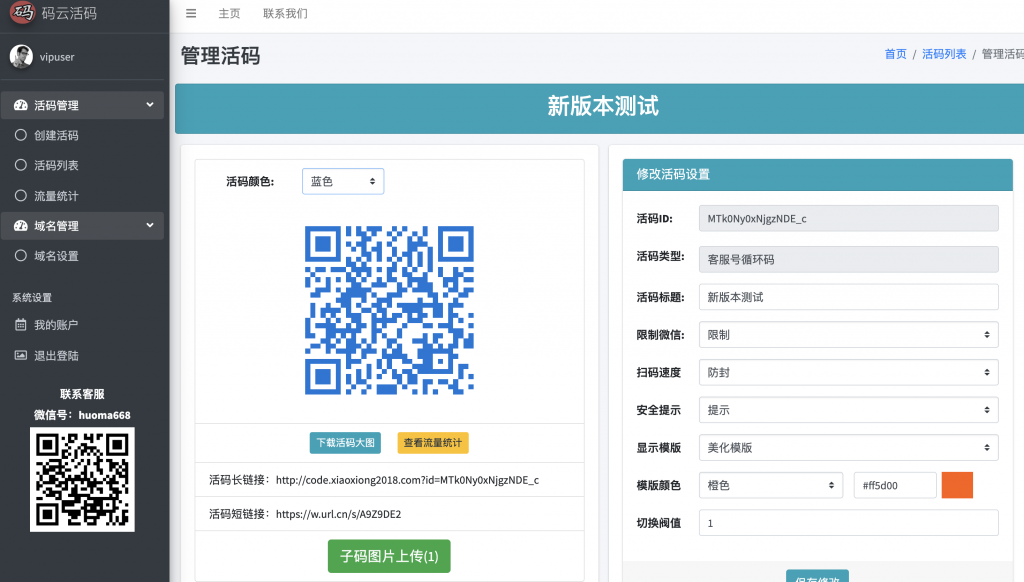Collapse the 活码管理 menu chevron
Screen dimensions: 1024x582
[150, 105]
